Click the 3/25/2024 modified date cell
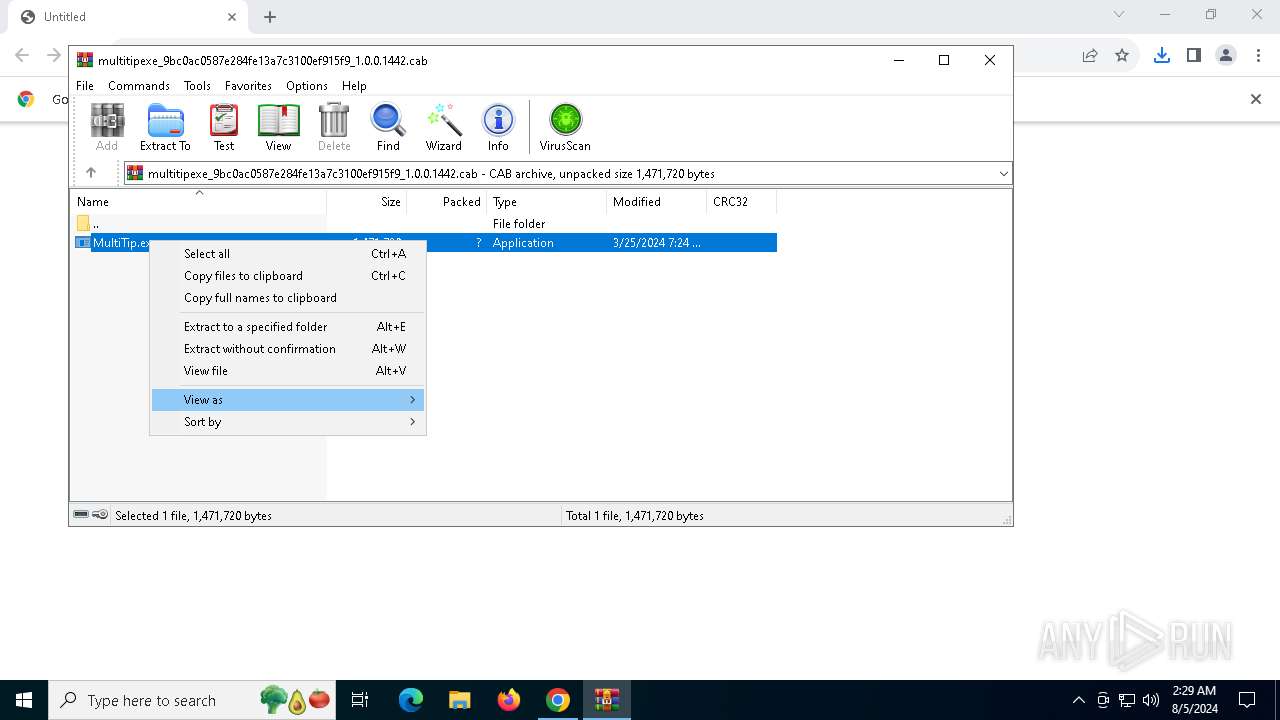Viewport: 1280px width, 720px height. [657, 243]
